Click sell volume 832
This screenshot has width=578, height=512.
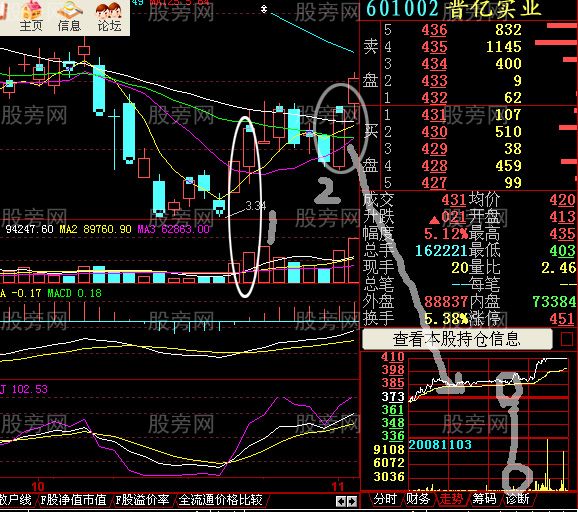(x=508, y=30)
